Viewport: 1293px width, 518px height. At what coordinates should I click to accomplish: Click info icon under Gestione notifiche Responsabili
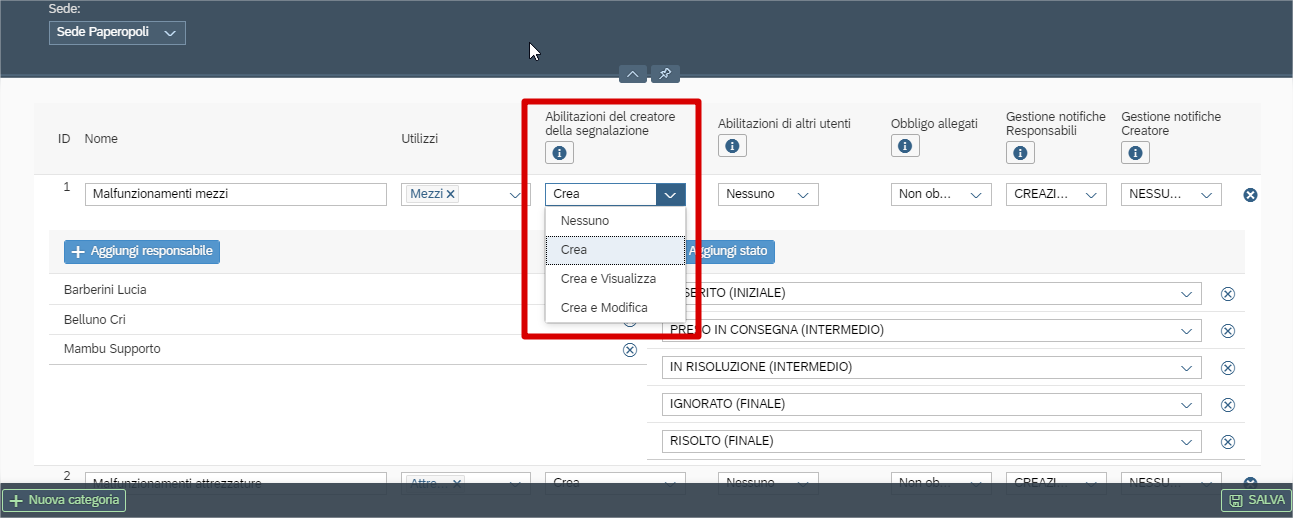pos(1020,153)
